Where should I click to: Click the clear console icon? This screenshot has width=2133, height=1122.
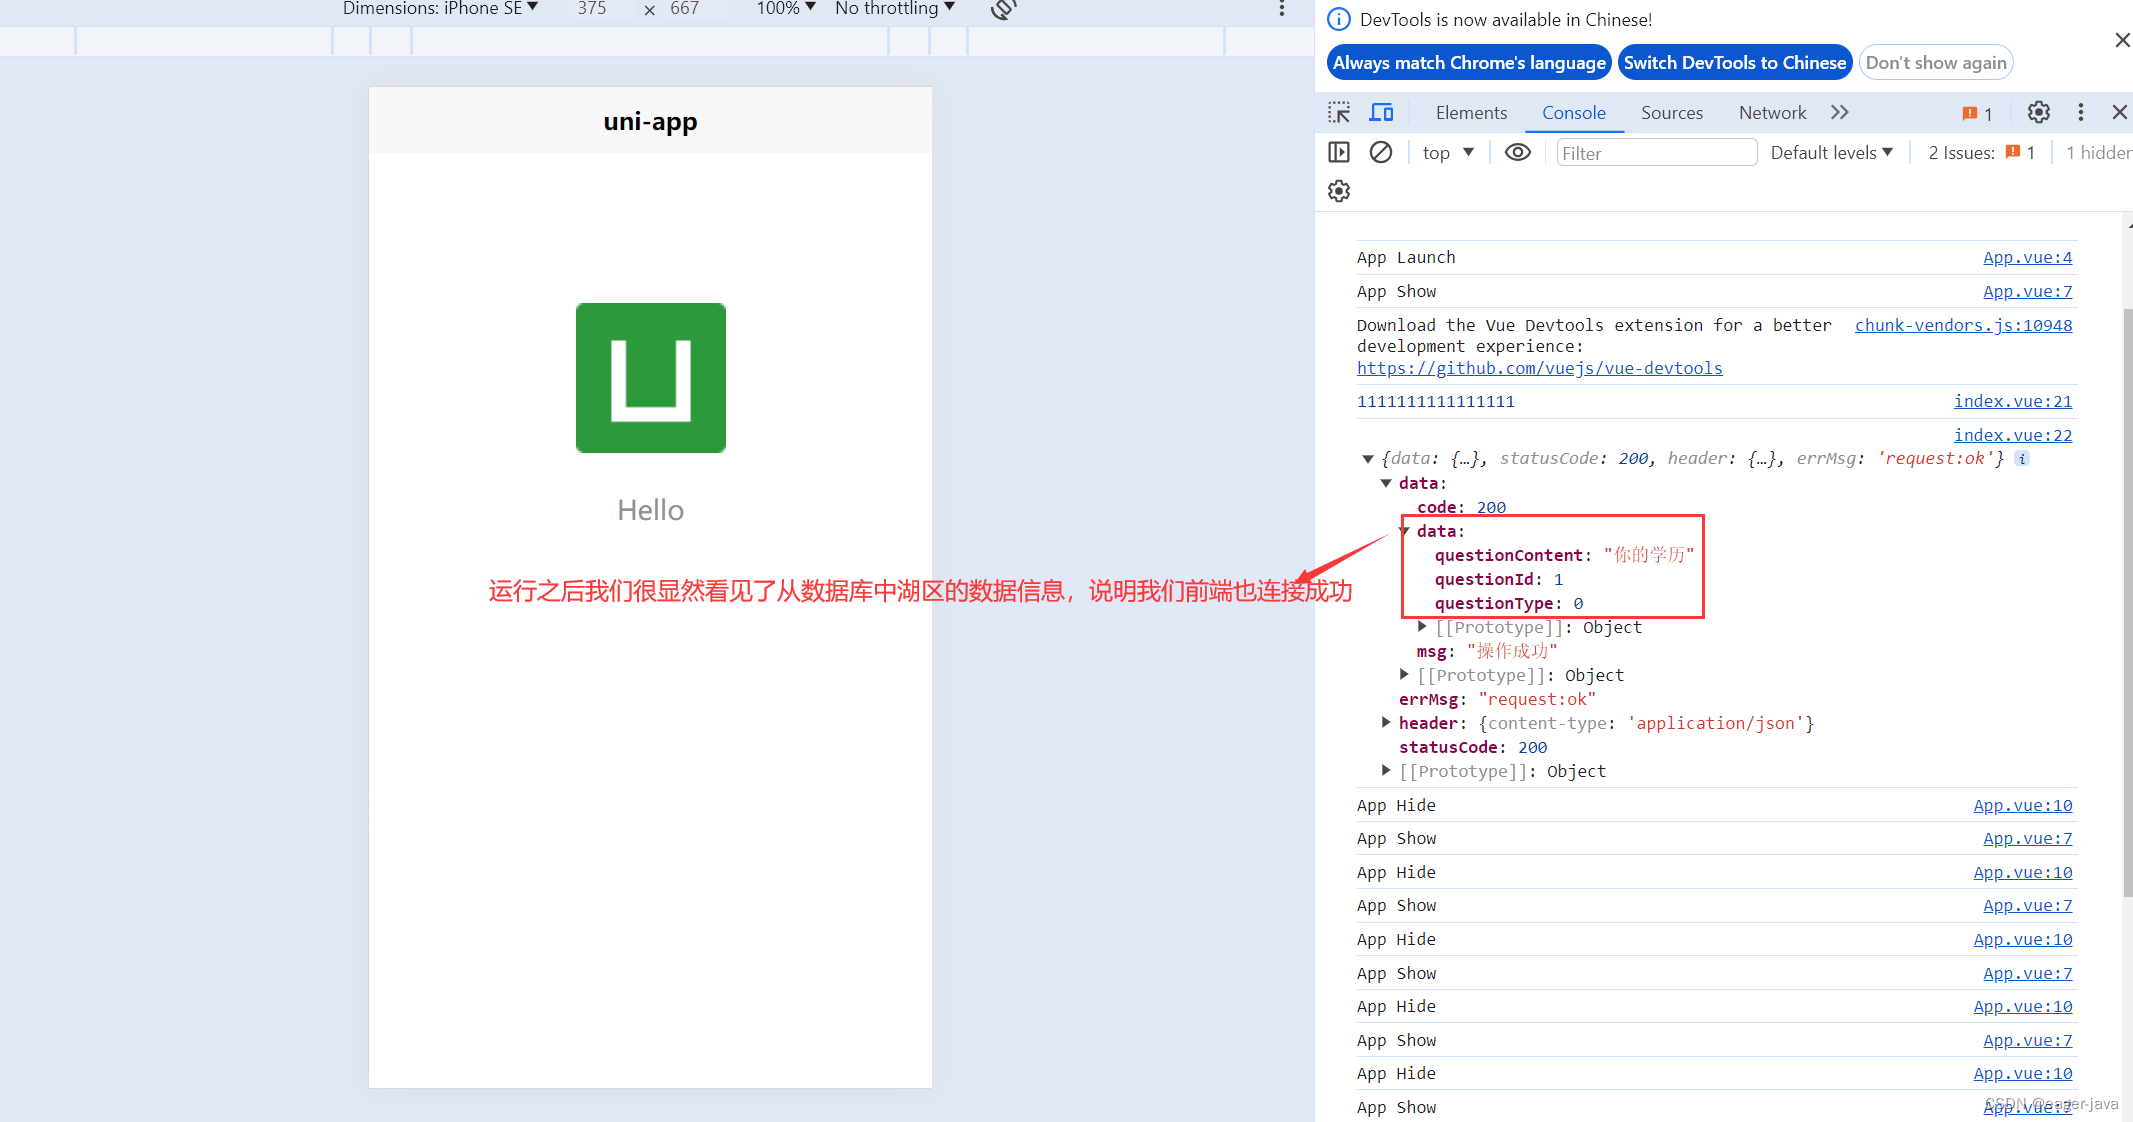1381,152
